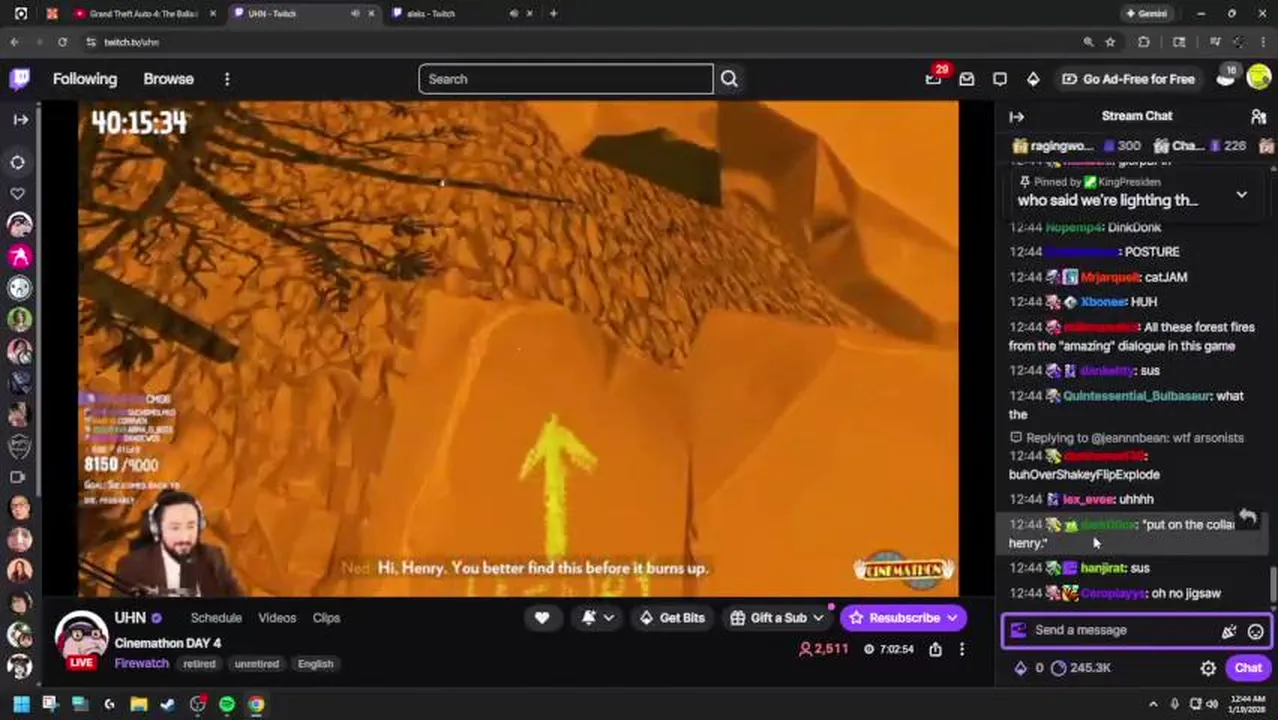
Task: Select the heart icon in left sidebar
Action: pos(18,193)
